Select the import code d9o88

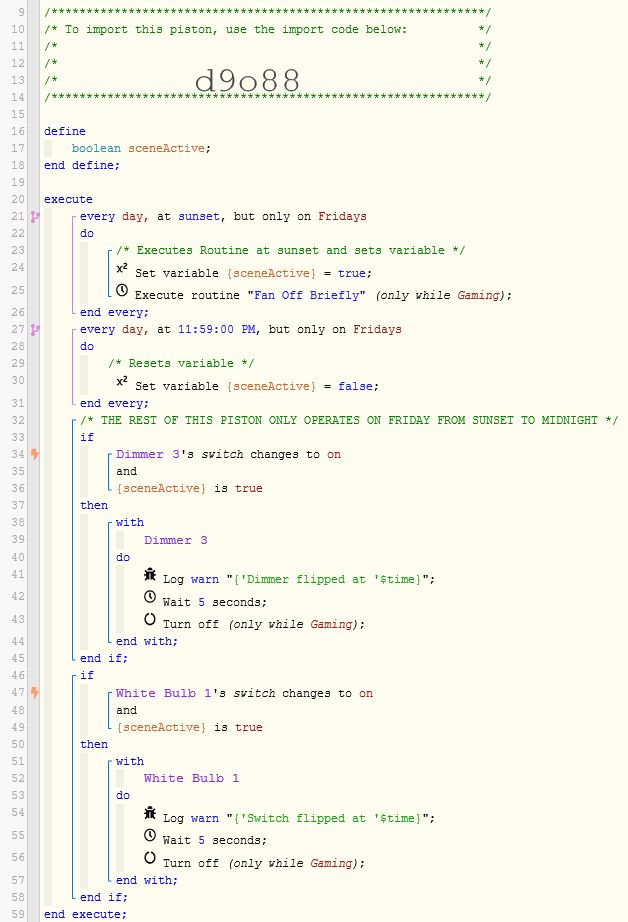248,81
